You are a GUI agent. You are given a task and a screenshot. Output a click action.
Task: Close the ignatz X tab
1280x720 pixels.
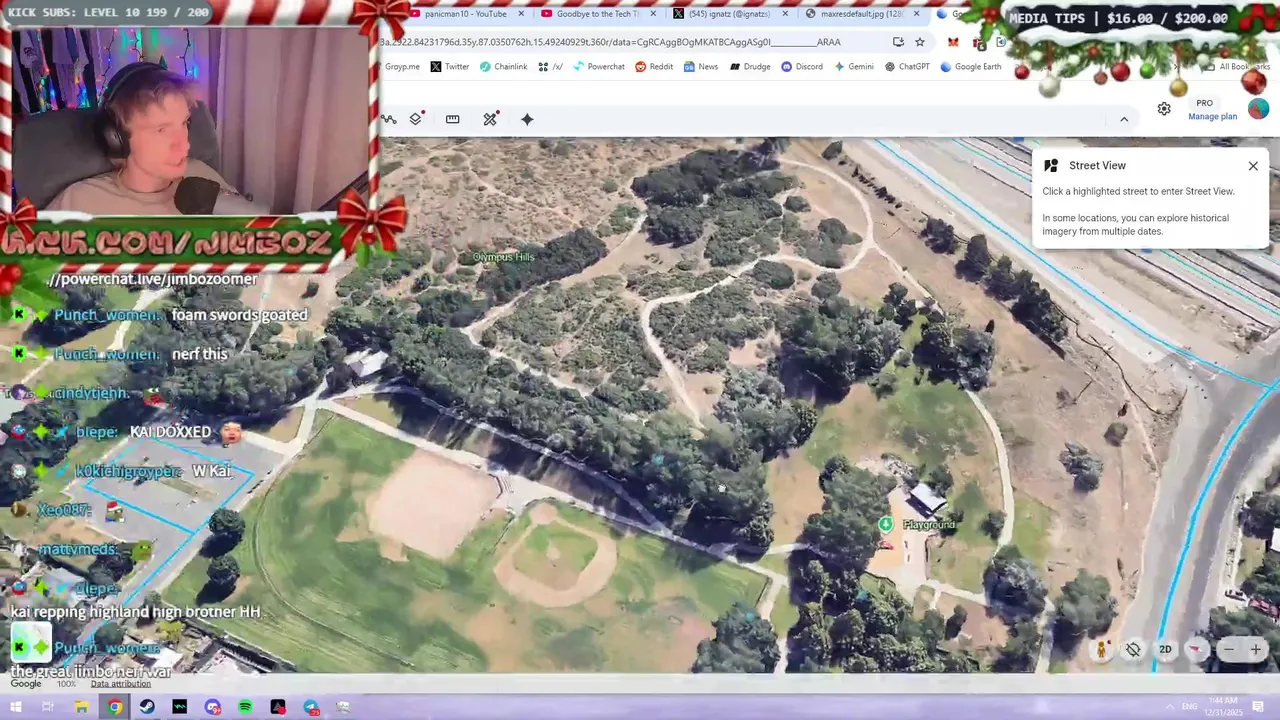(785, 14)
